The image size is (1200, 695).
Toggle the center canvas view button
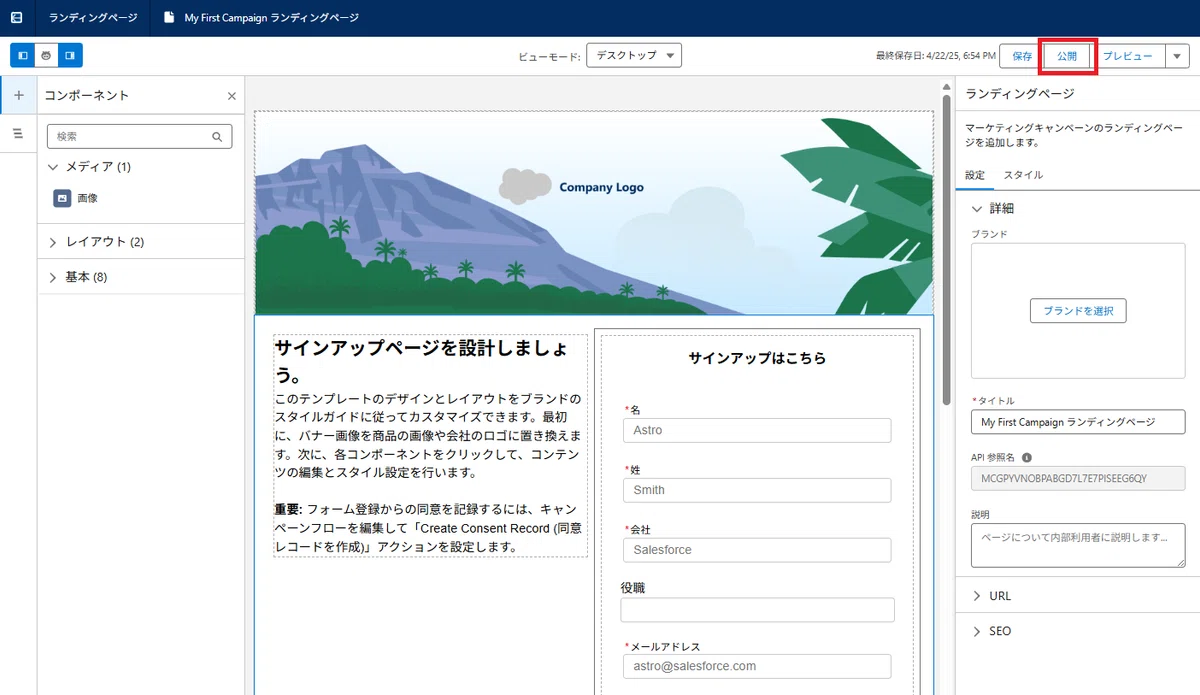pyautogui.click(x=46, y=55)
